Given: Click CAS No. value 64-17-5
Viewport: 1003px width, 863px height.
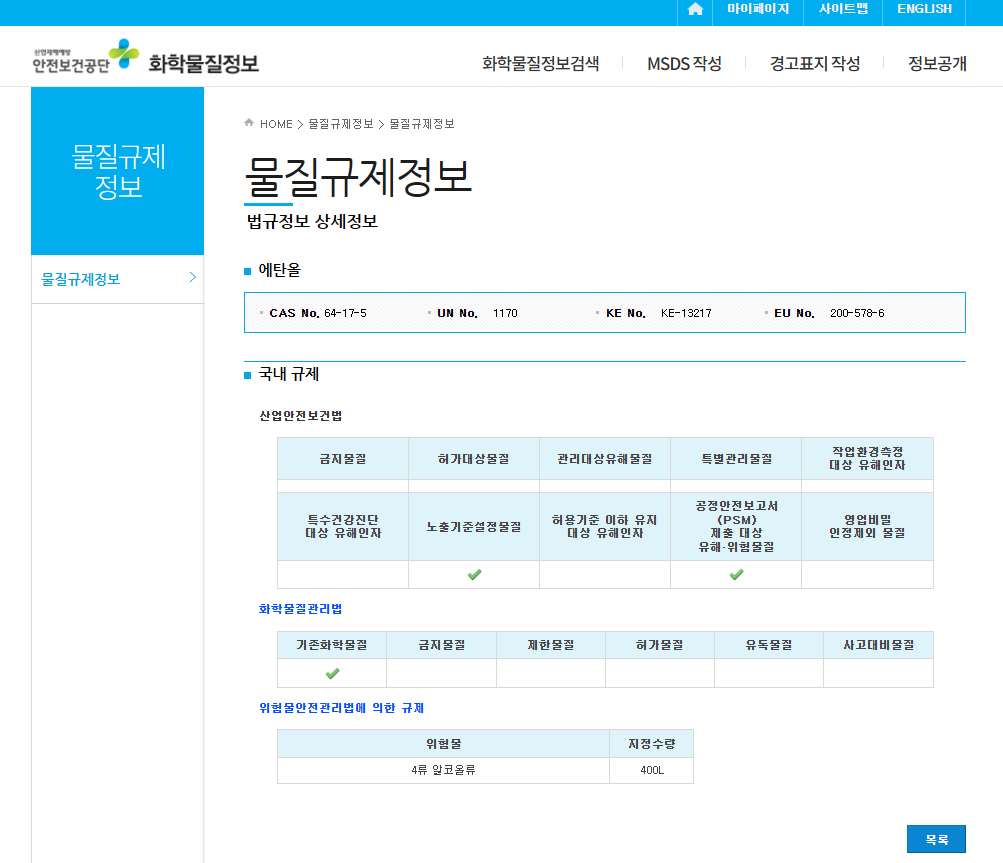Looking at the screenshot, I should (345, 313).
